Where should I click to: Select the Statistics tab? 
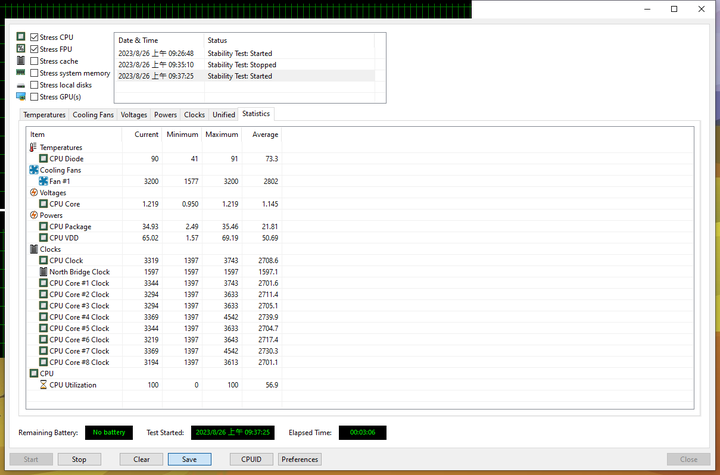click(x=256, y=113)
